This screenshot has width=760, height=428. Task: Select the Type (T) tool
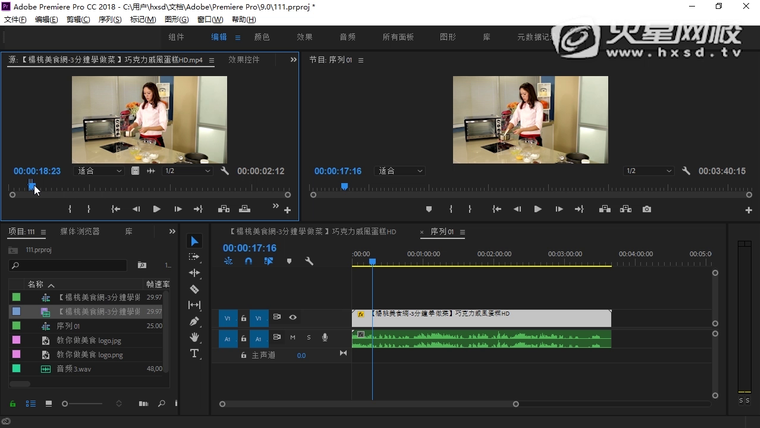click(194, 353)
